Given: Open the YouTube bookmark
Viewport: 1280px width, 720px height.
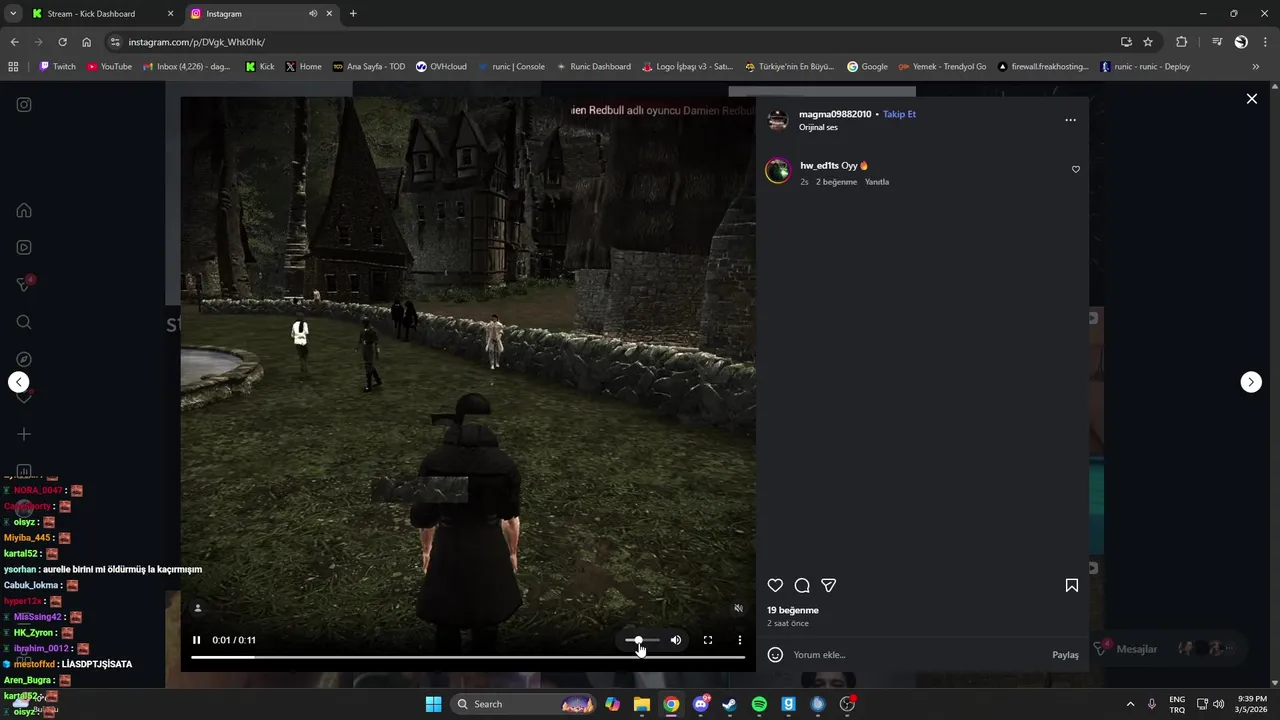Looking at the screenshot, I should (109, 67).
